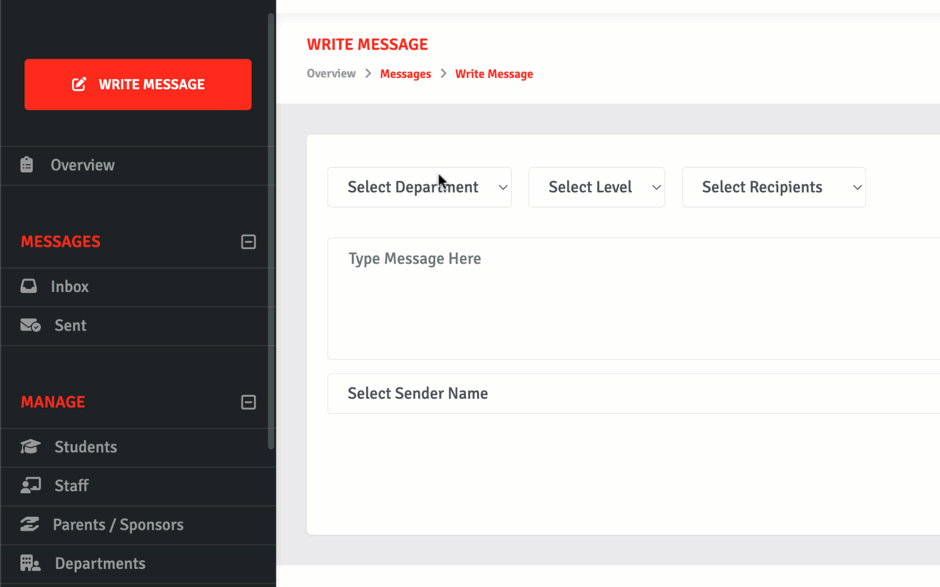Viewport: 940px width, 587px height.
Task: Click the Overview clipboard icon in sidebar
Action: tap(26, 165)
